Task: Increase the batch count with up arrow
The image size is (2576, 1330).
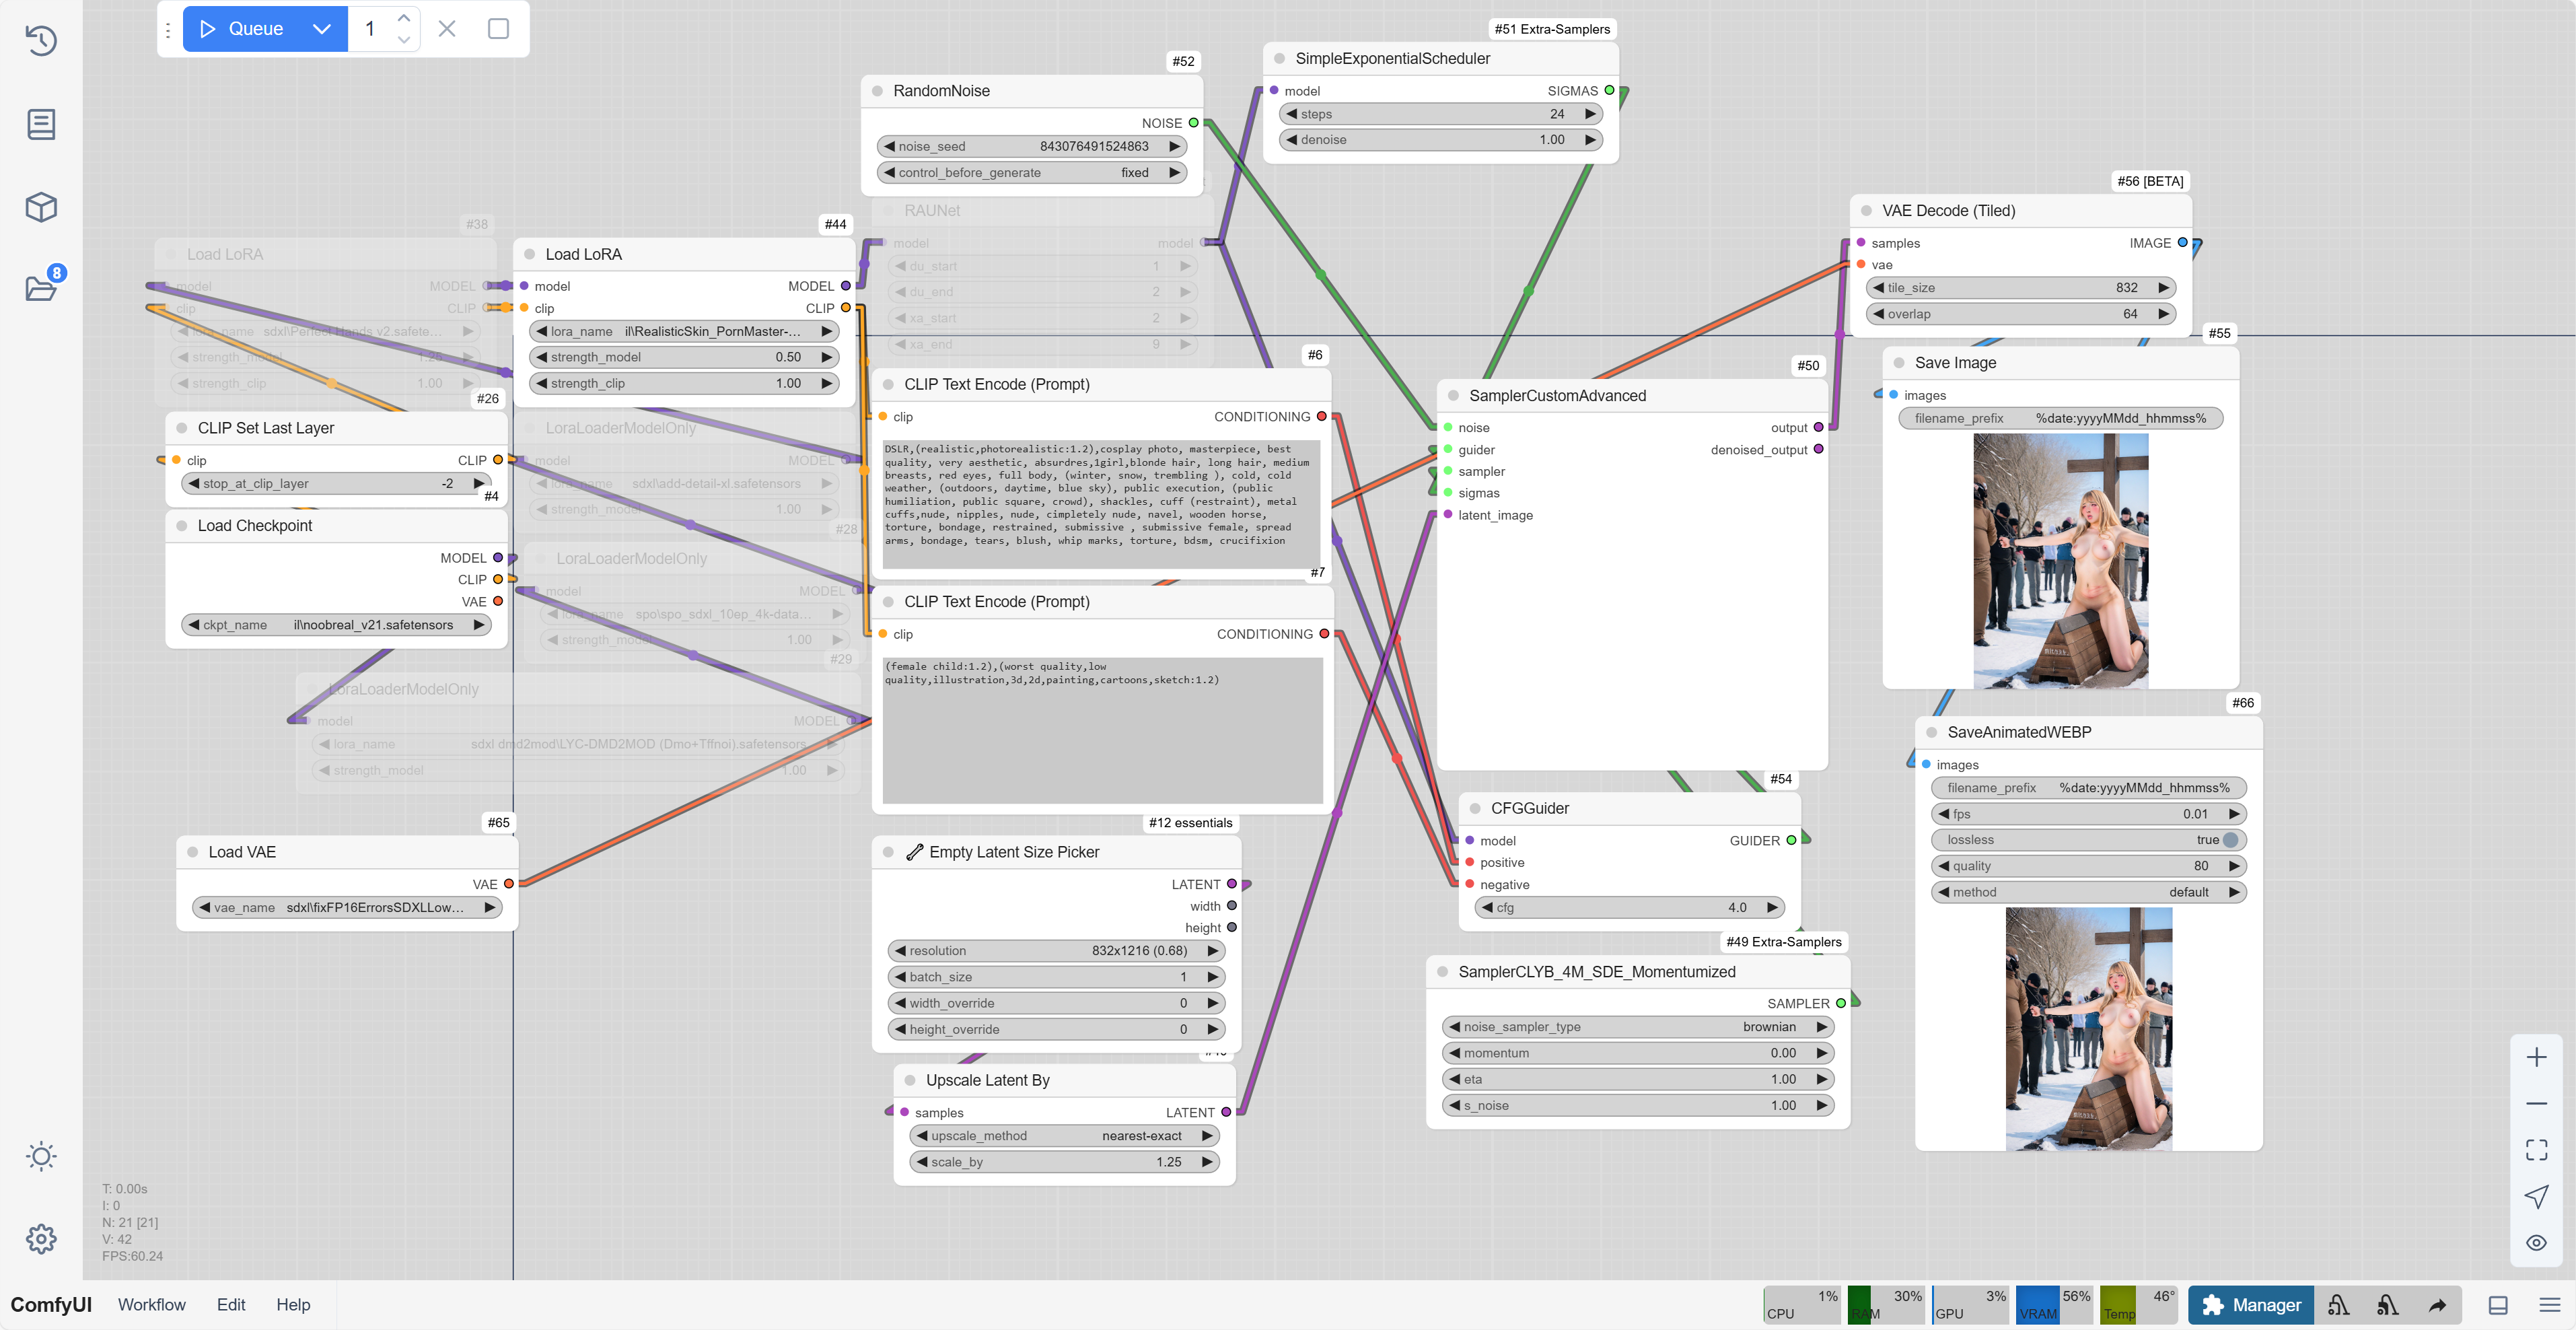Action: click(x=404, y=18)
